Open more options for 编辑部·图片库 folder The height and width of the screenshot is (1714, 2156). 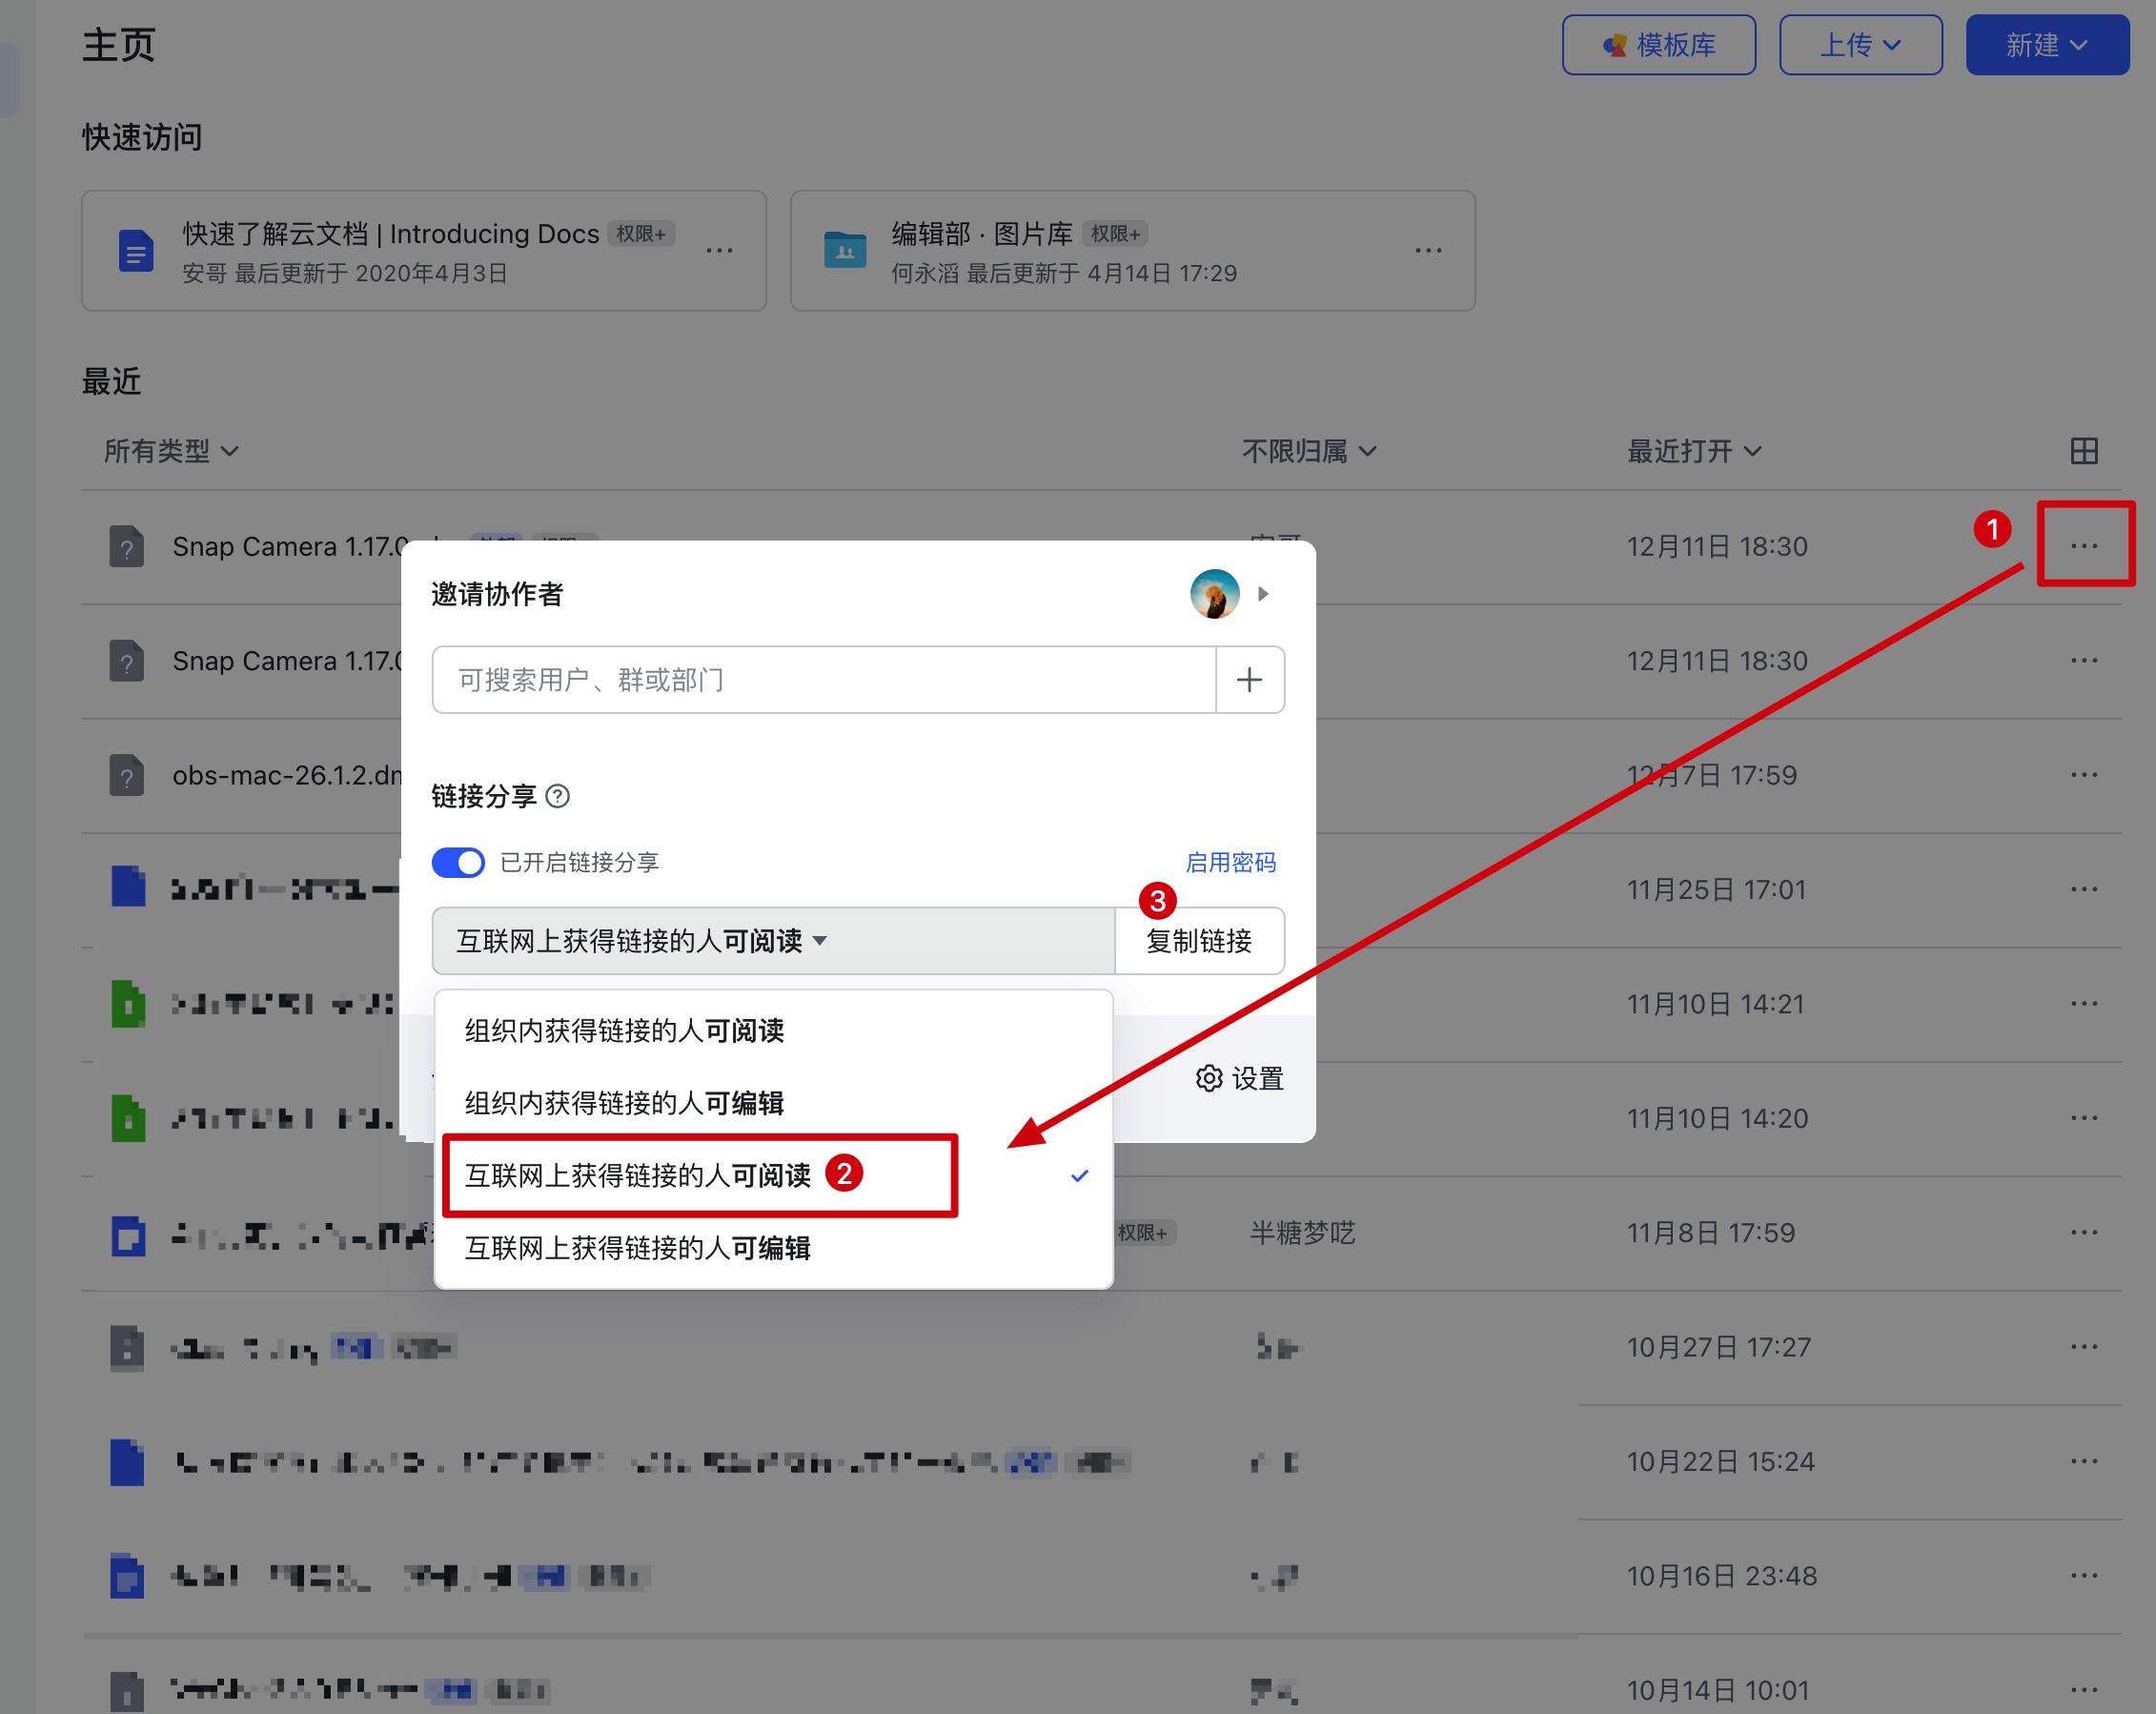pos(1428,250)
